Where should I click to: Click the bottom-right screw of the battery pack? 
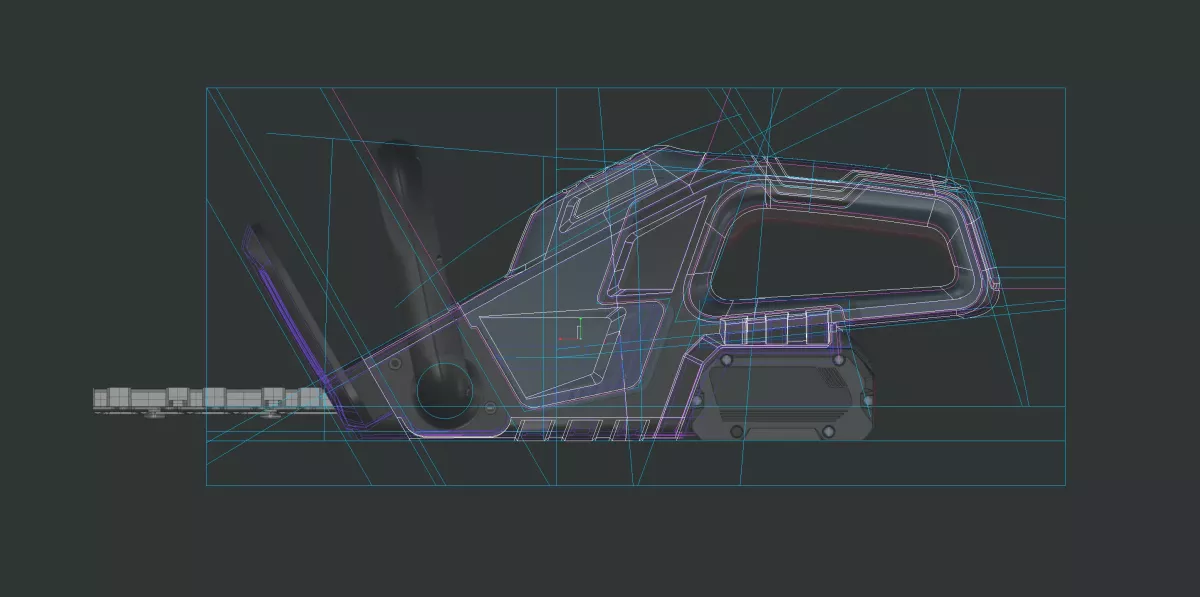pyautogui.click(x=828, y=431)
